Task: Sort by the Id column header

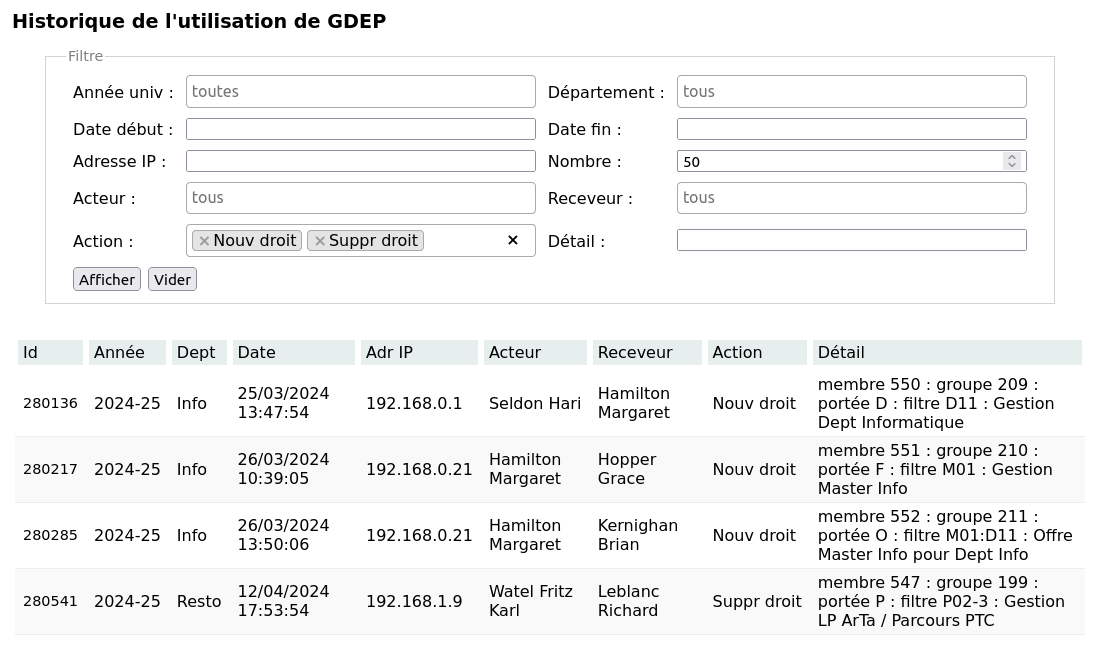Action: pos(50,352)
